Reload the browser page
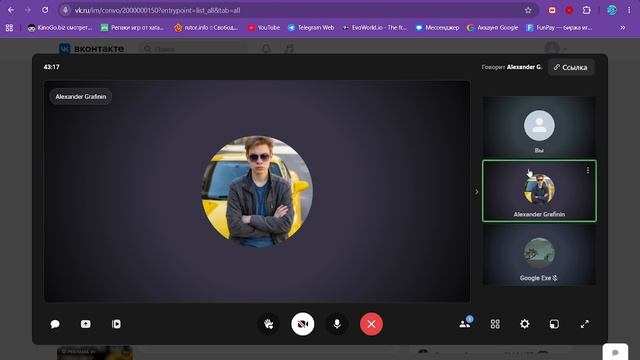 tap(45, 10)
